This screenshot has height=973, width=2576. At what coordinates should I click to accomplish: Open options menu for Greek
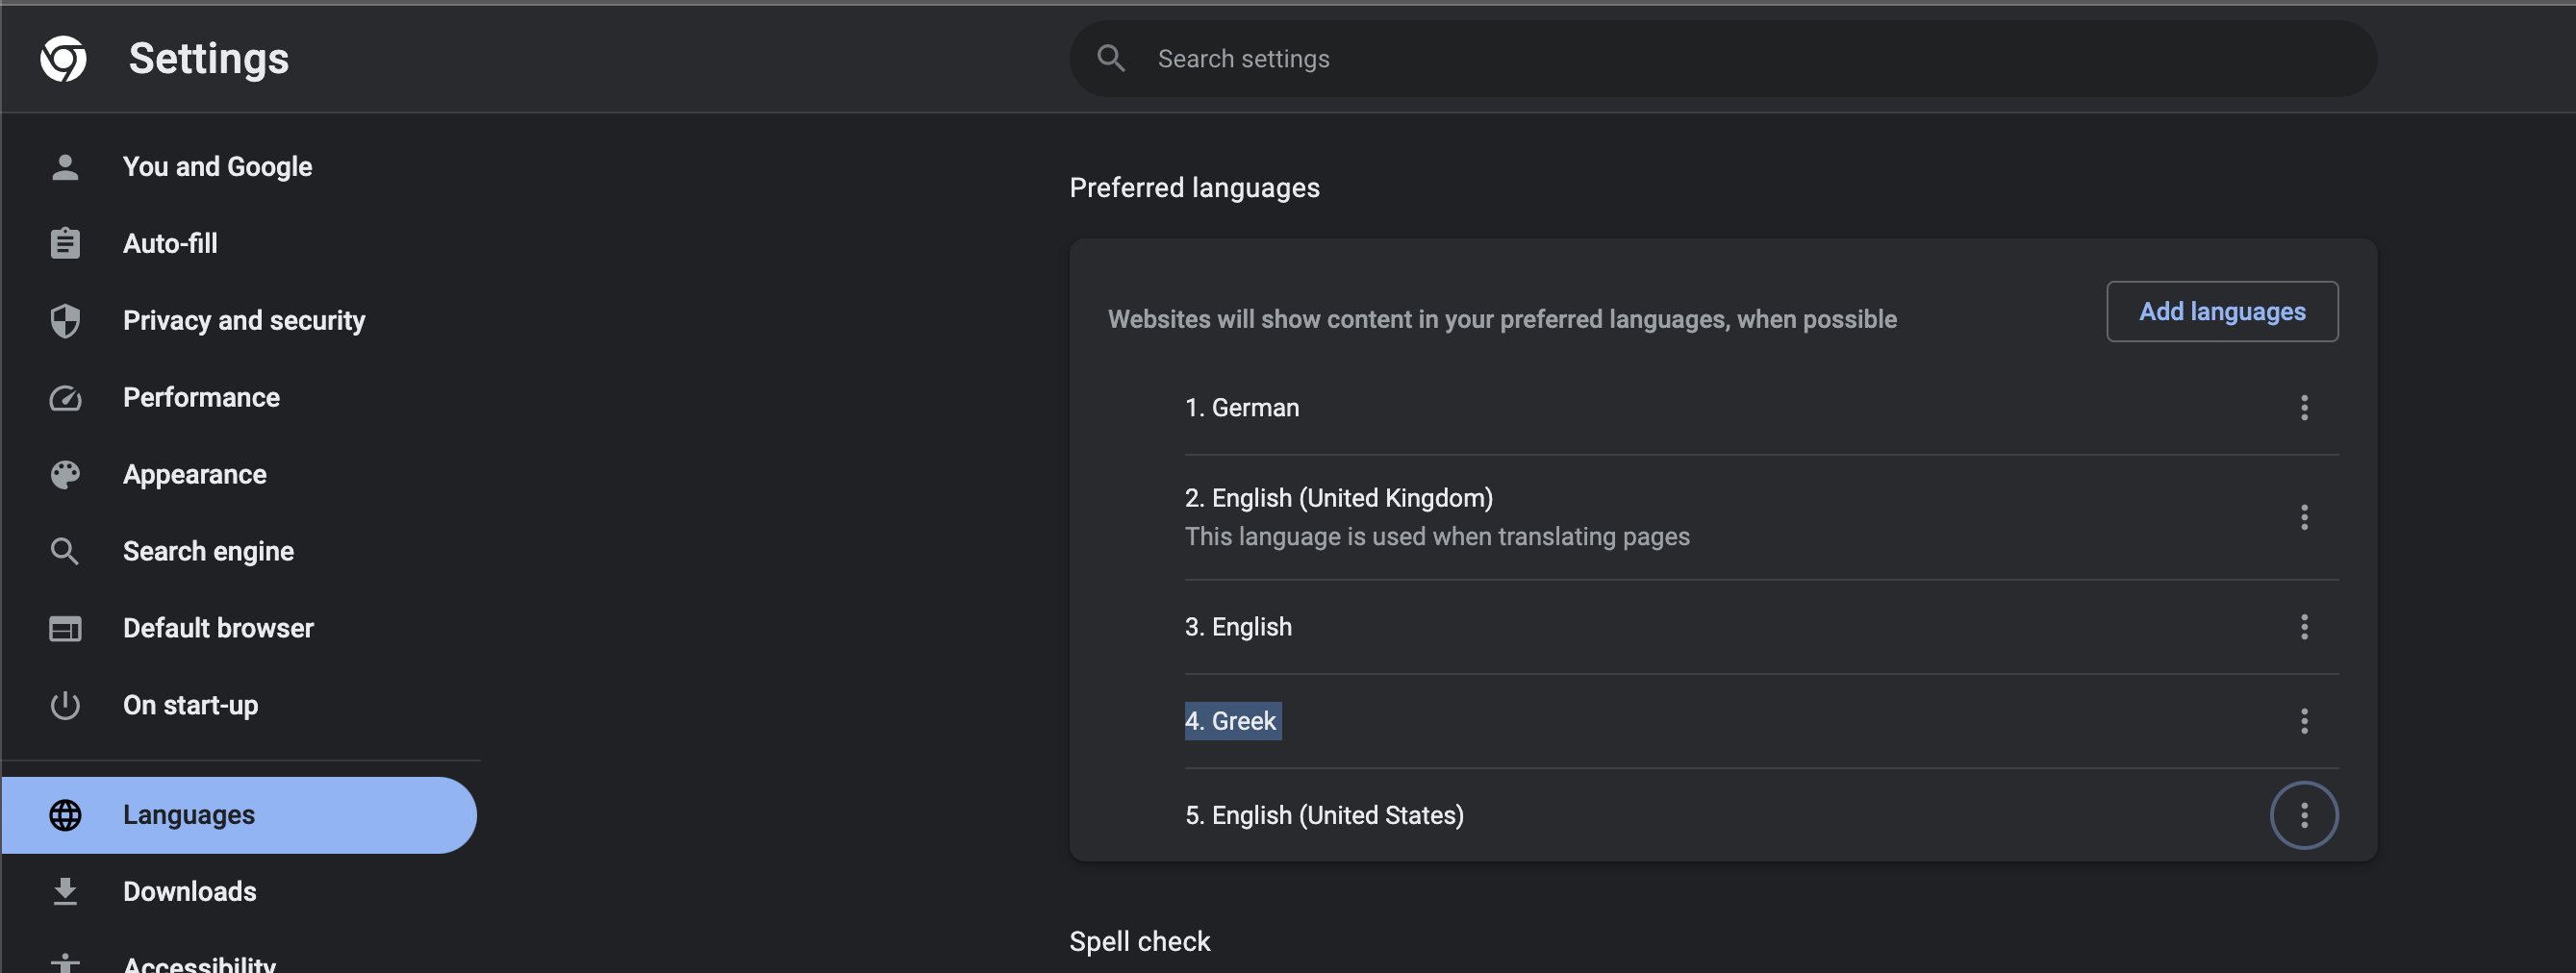point(2305,720)
